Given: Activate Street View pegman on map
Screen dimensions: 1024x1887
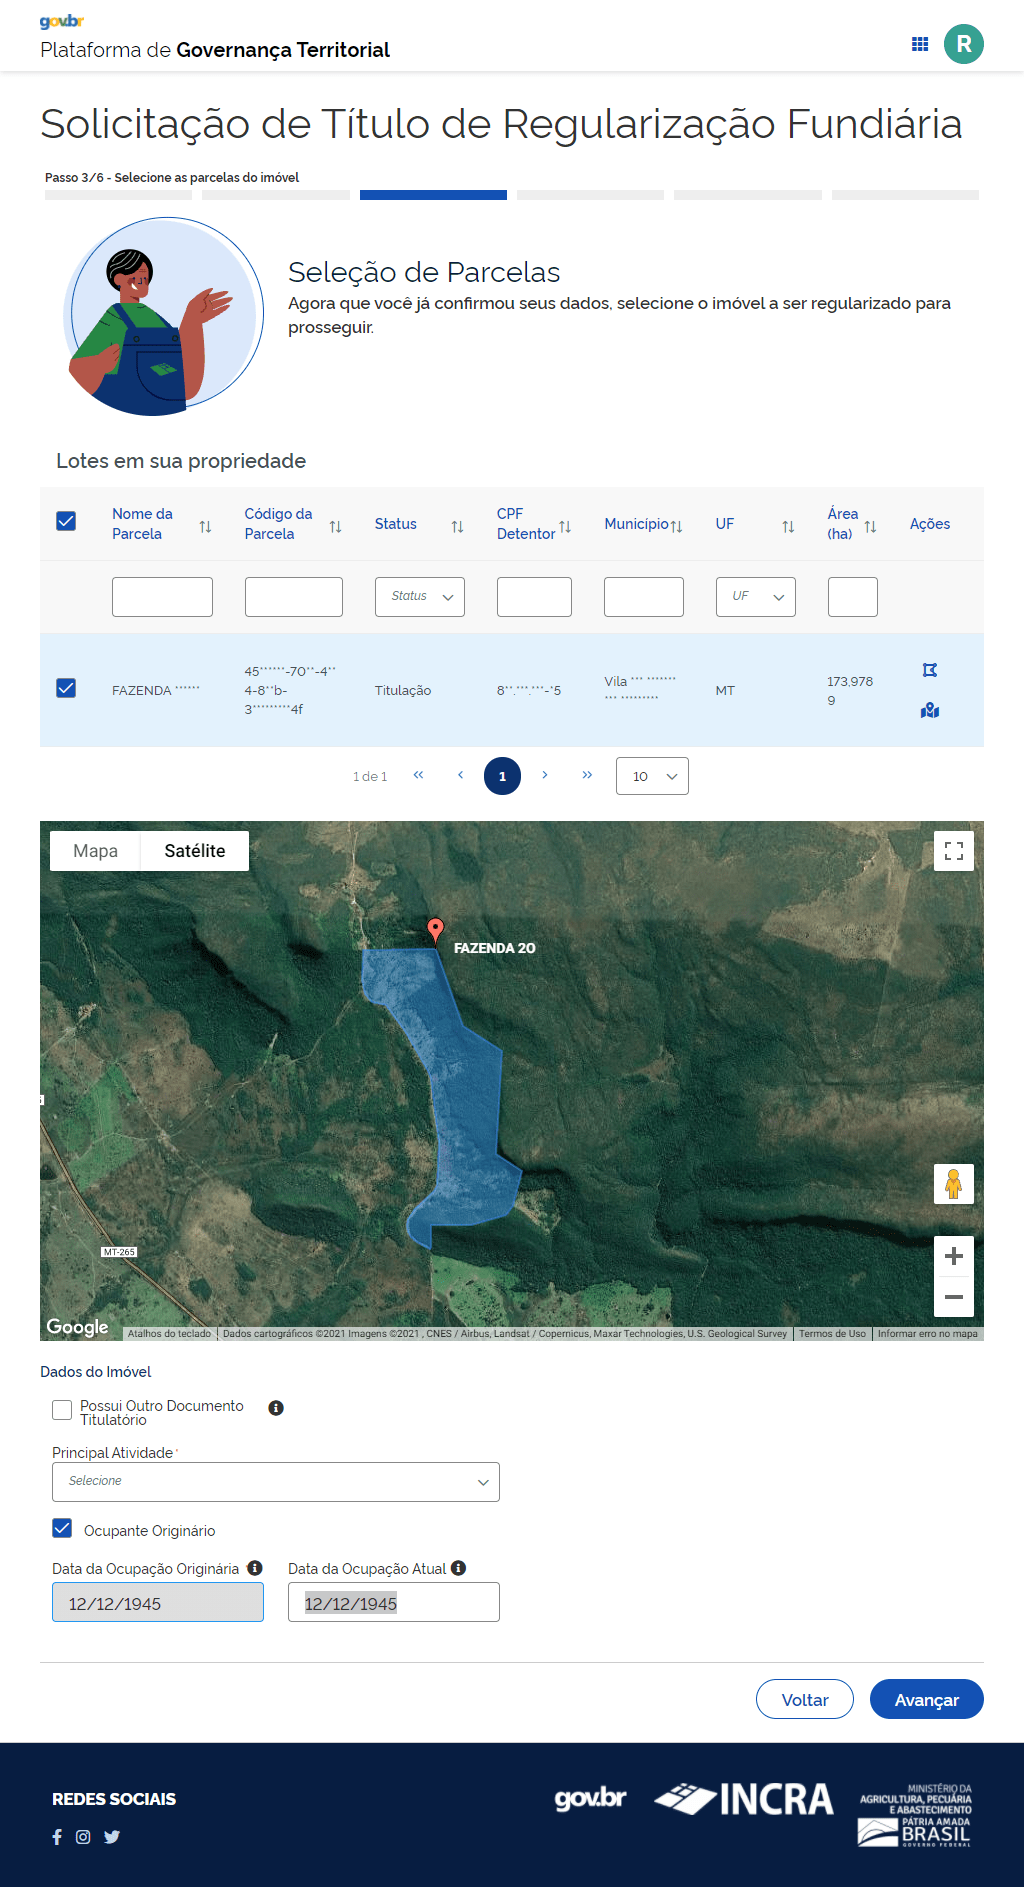Looking at the screenshot, I should pos(953,1184).
